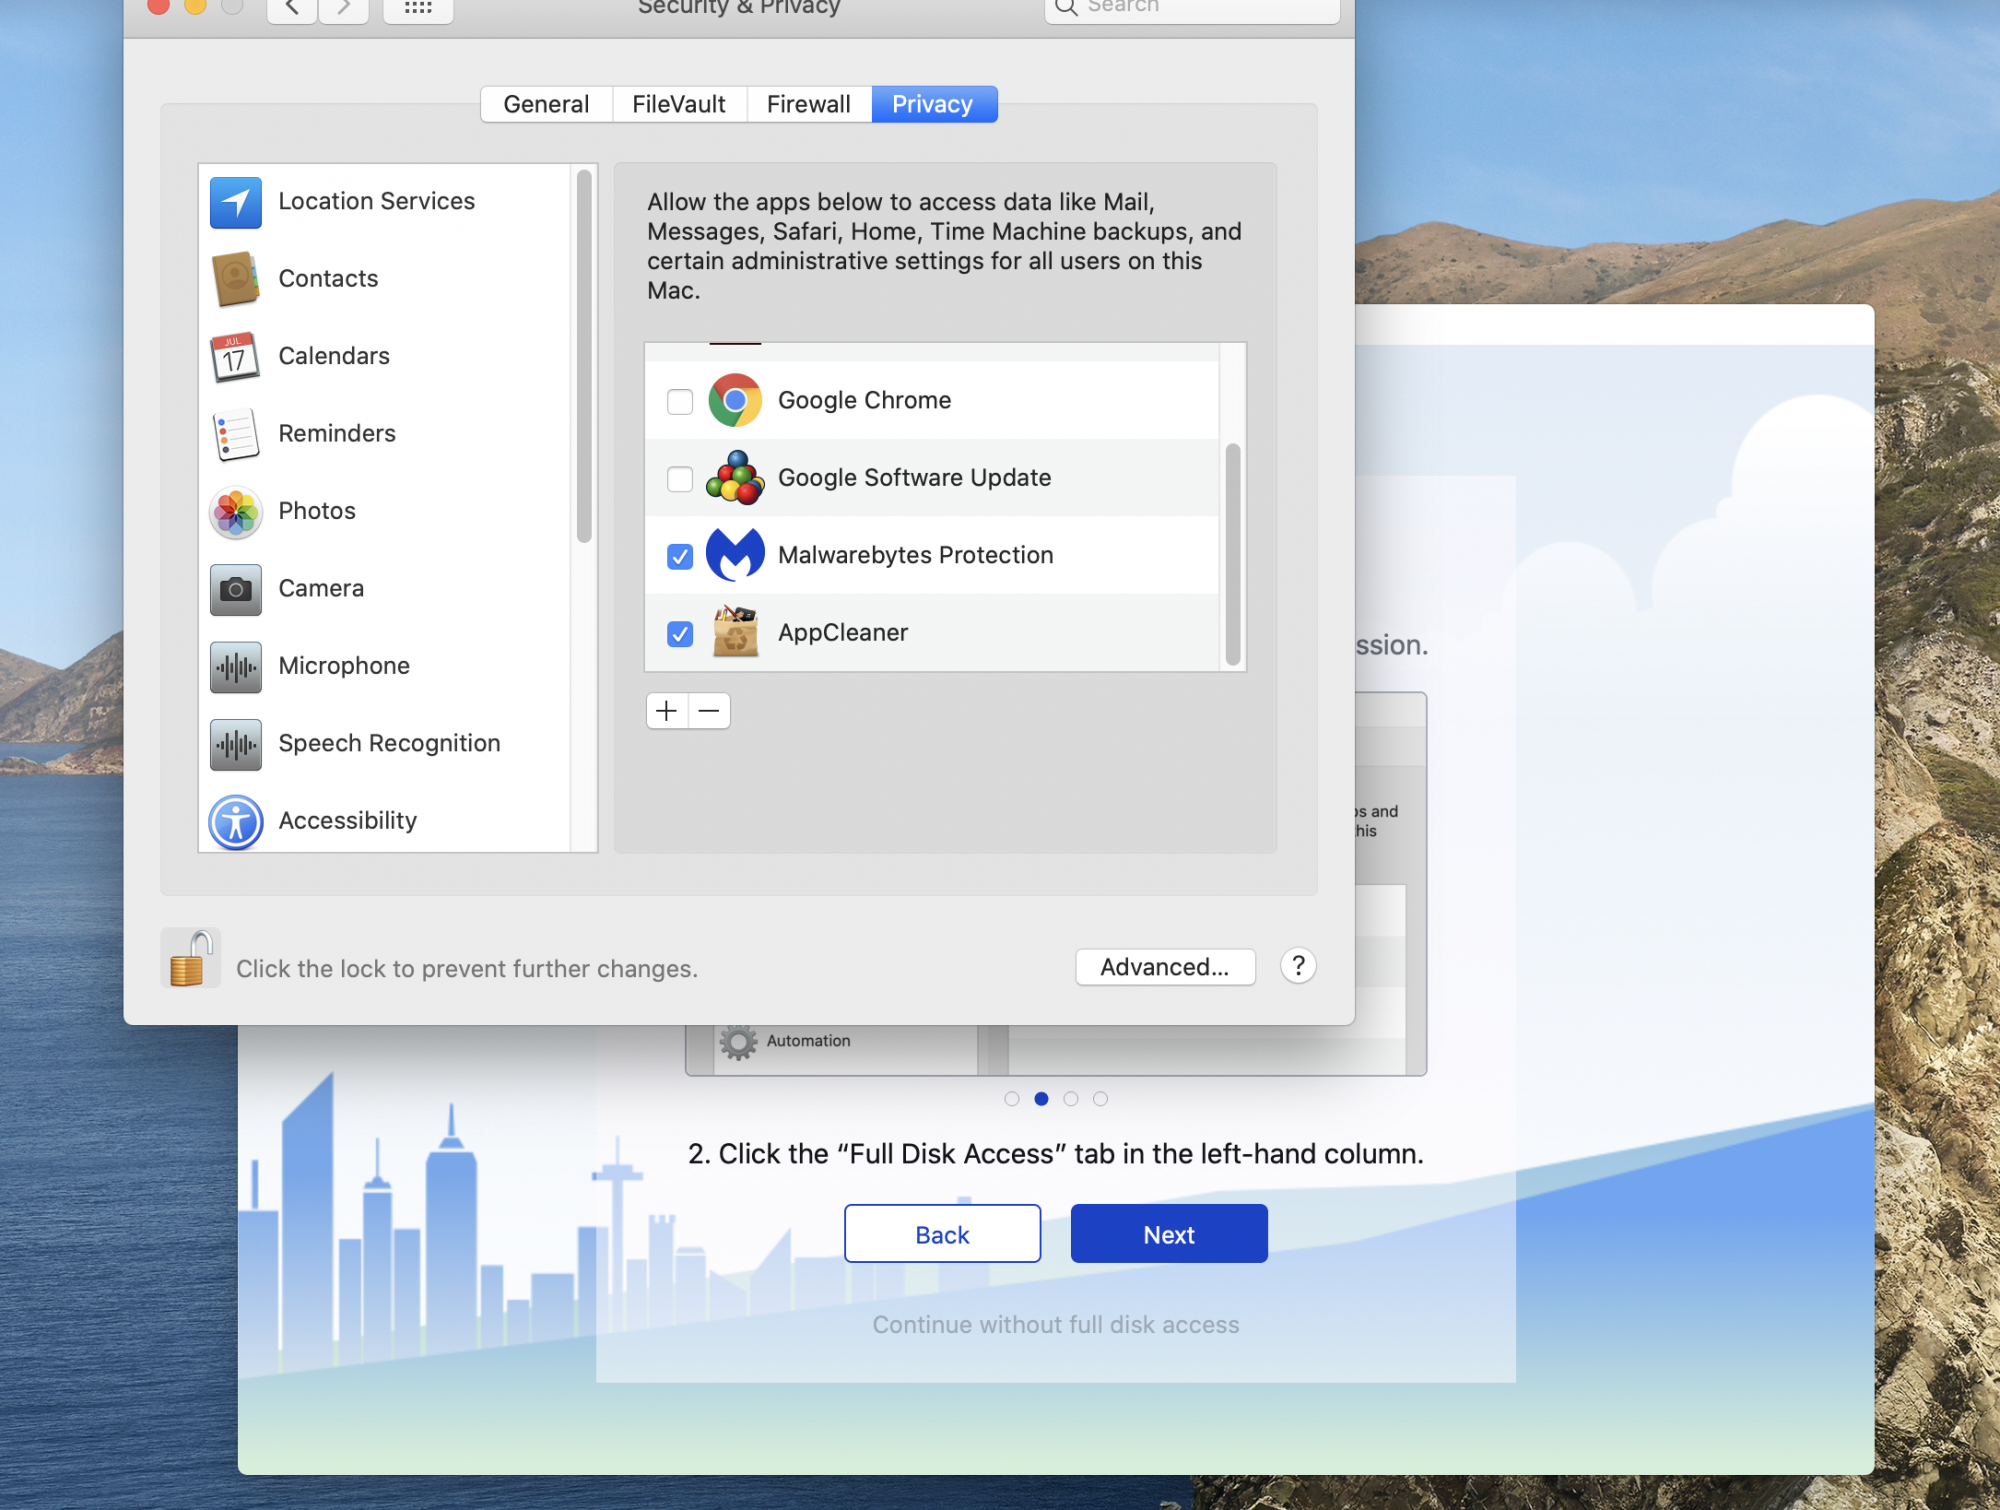
Task: Remove app with the minus button
Action: tap(709, 711)
